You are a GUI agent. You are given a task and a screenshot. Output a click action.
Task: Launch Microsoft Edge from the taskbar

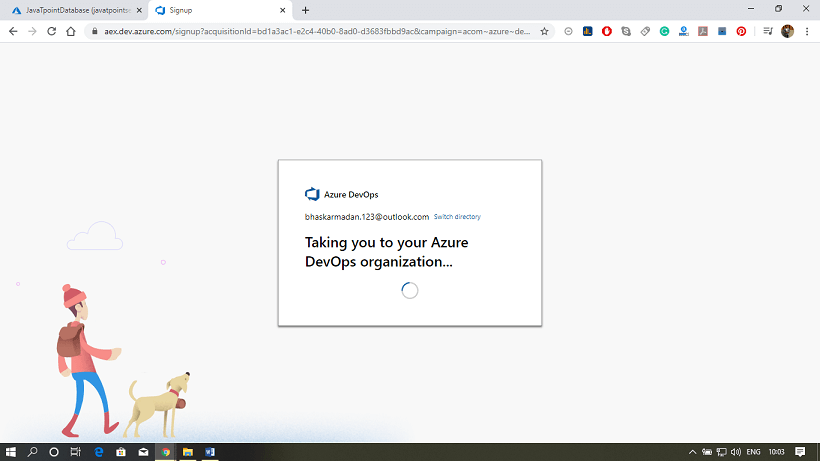pyautogui.click(x=98, y=452)
